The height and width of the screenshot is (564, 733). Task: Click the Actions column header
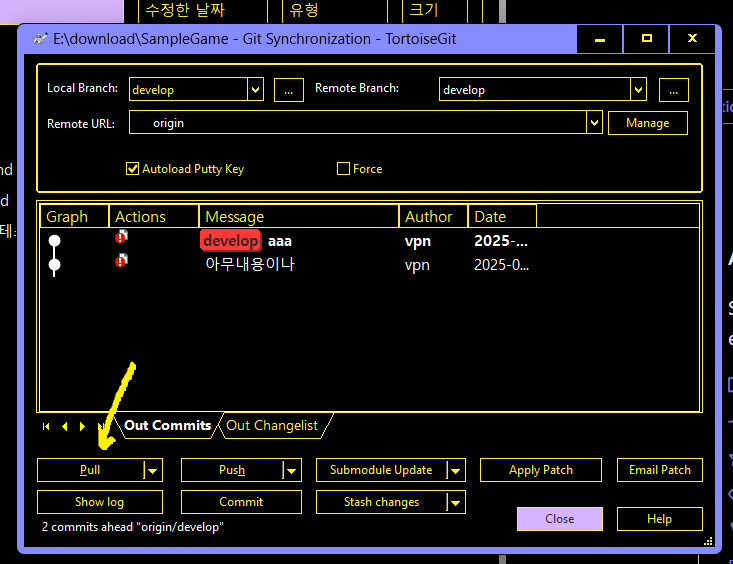tap(154, 217)
